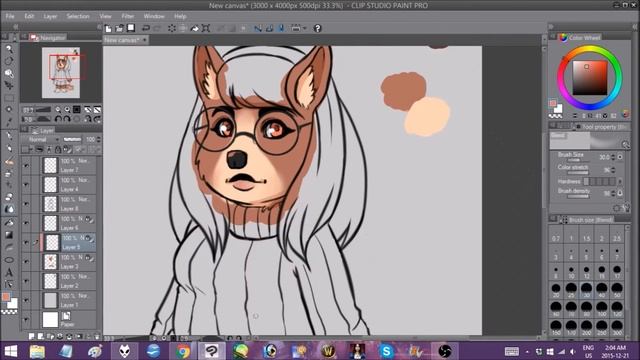Viewport: 640px width, 360px height.
Task: Hide Layer 1 with its eye icon
Action: point(27,300)
